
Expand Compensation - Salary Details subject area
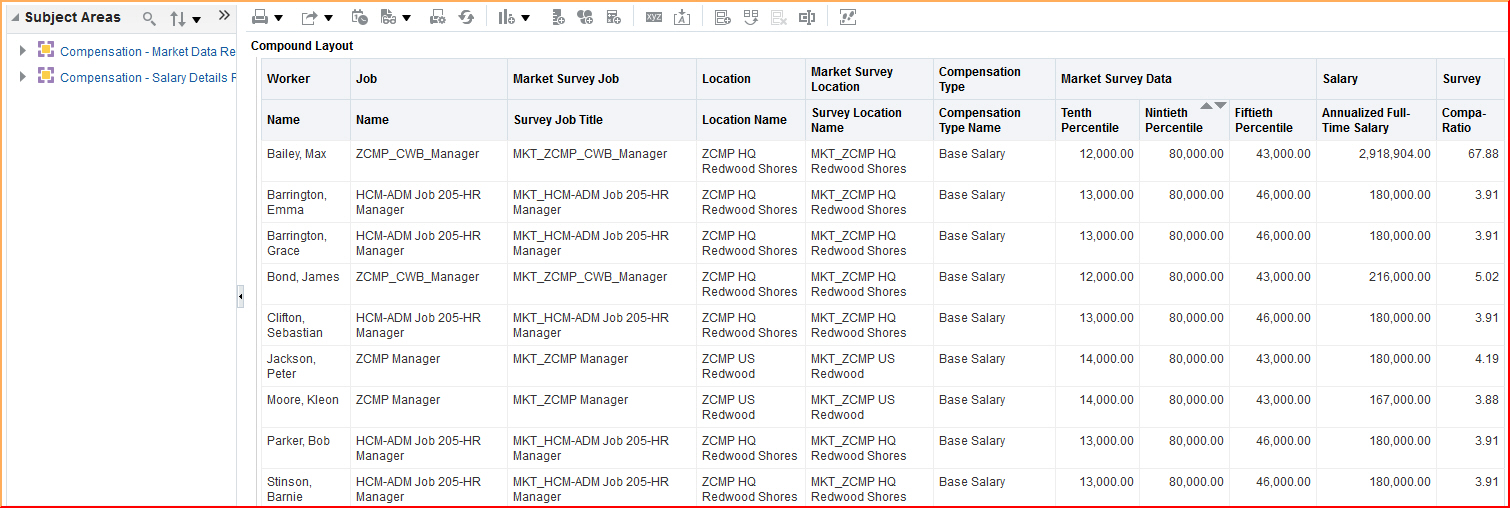23,76
